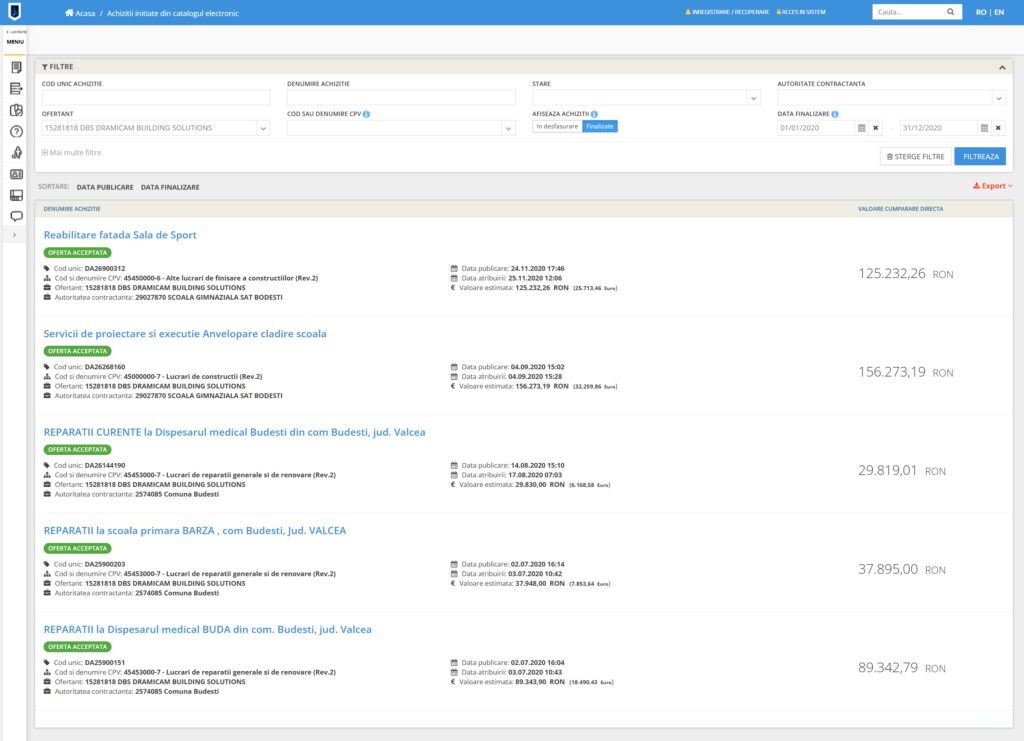
Task: Open the panel layout sidebar icon
Action: pos(16,195)
